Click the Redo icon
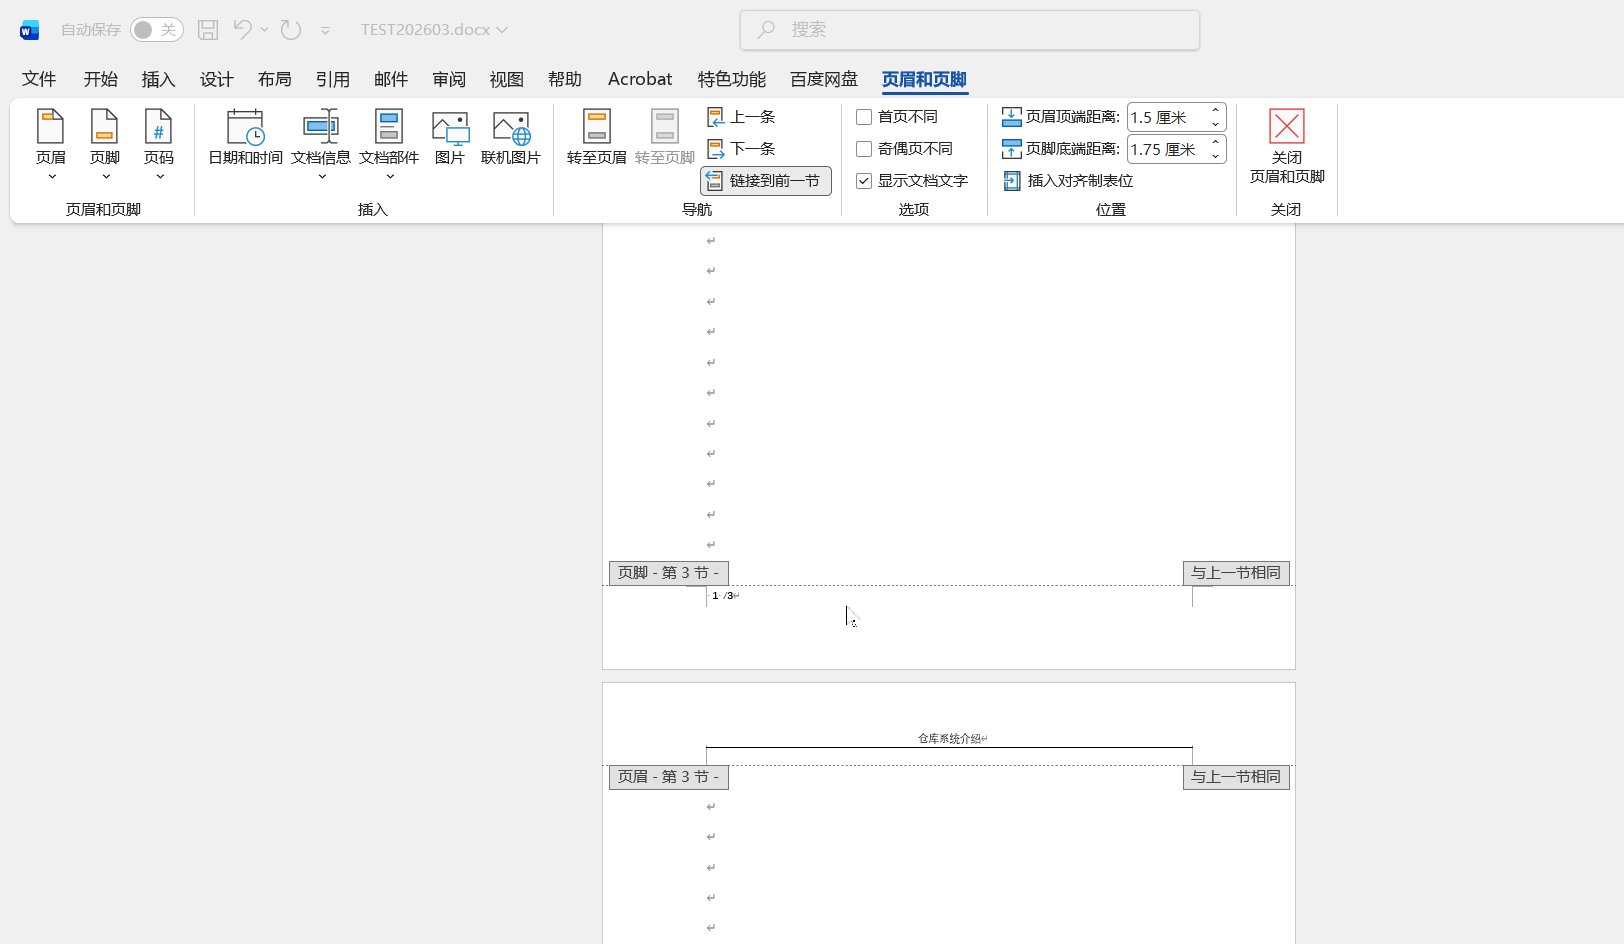This screenshot has width=1624, height=944. (x=291, y=30)
